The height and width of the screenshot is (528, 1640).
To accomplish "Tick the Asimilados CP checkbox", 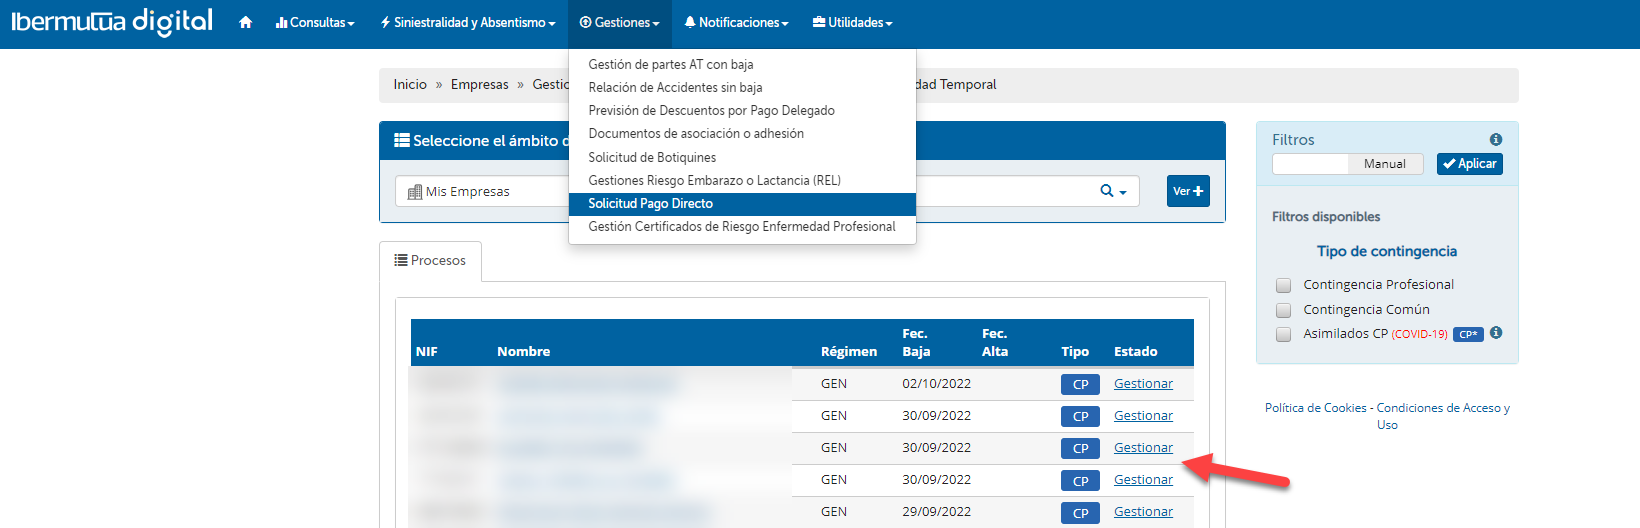I will pos(1283,334).
